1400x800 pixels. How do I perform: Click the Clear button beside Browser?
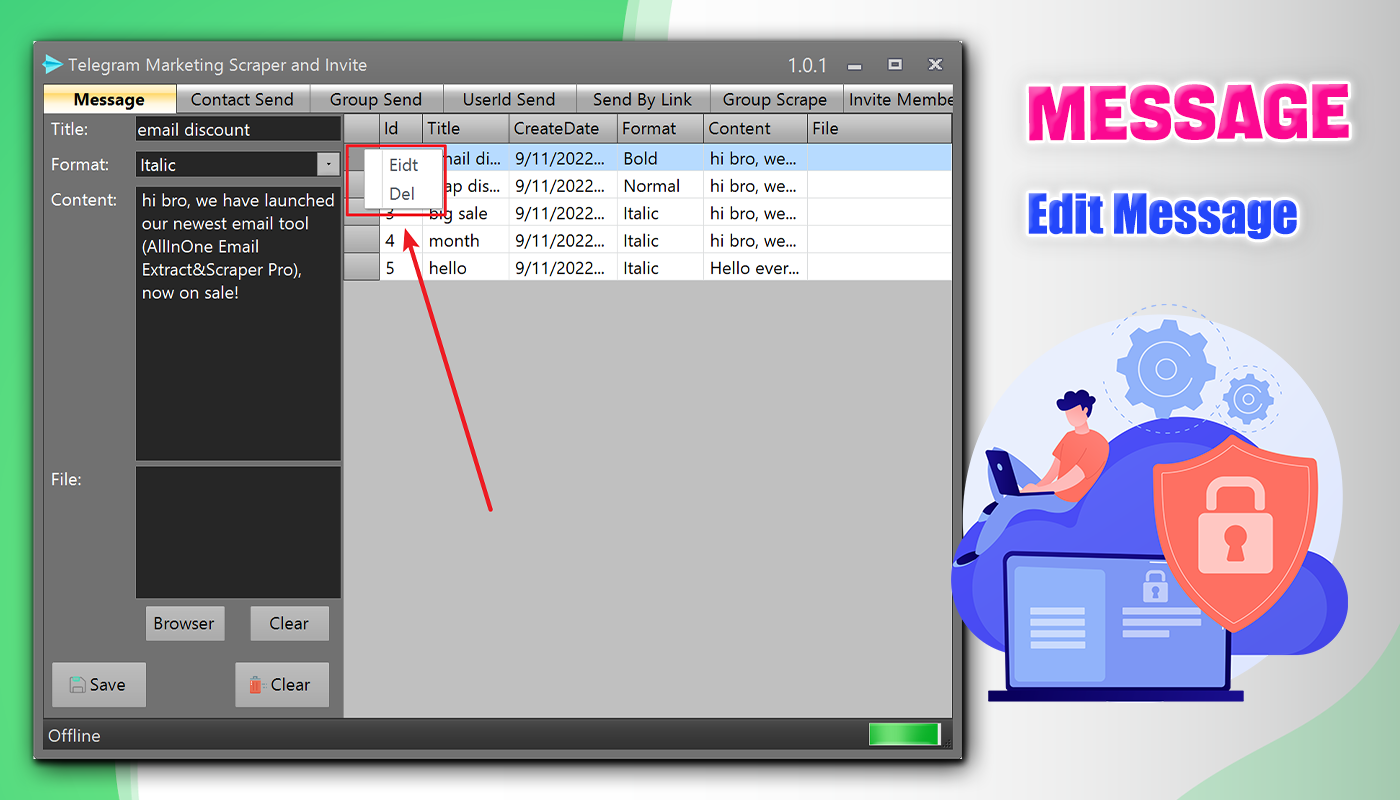coord(289,623)
